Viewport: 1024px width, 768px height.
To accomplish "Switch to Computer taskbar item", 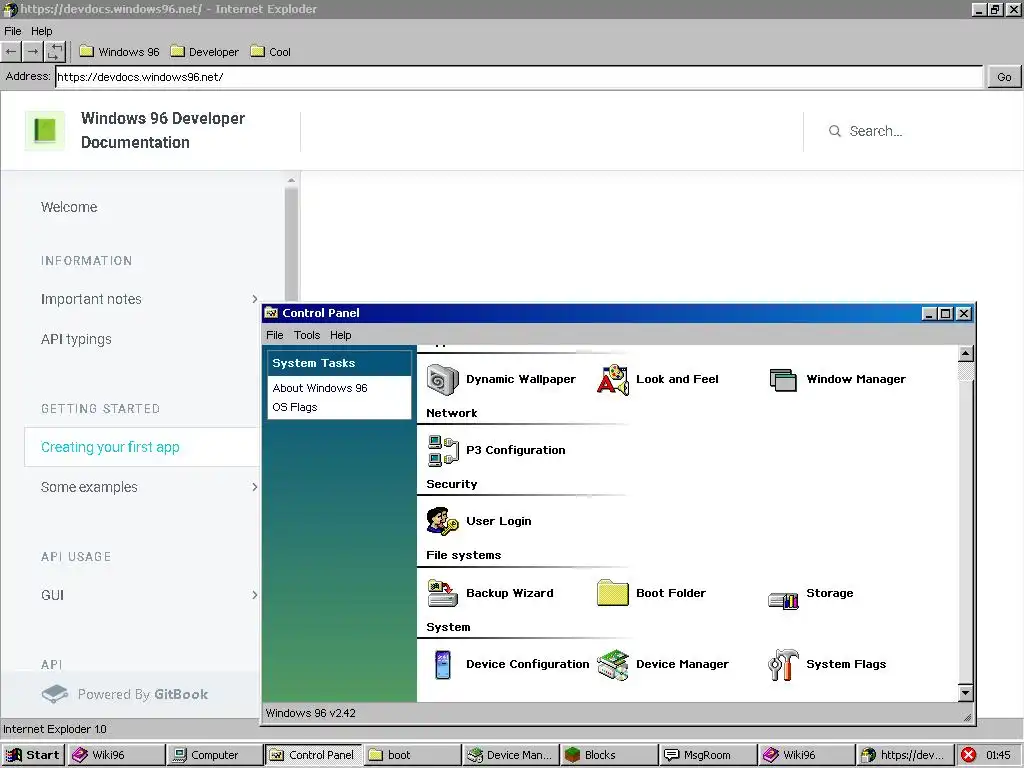I will pos(214,755).
